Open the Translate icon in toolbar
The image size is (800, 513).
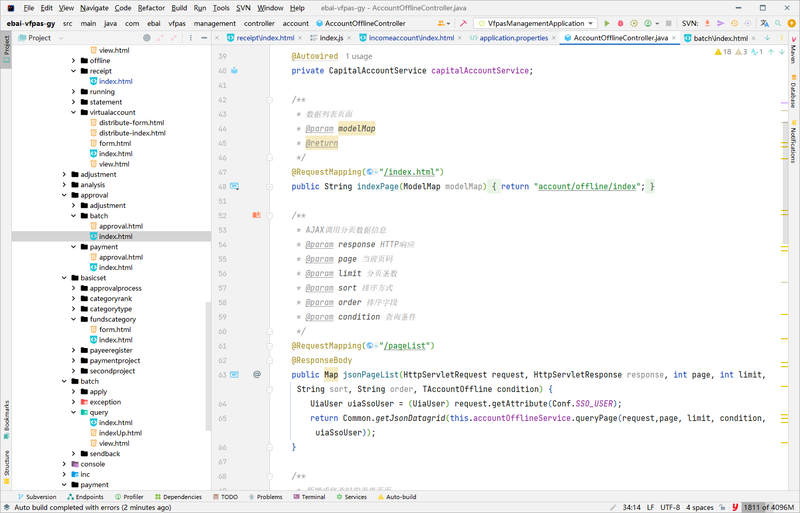[766, 22]
